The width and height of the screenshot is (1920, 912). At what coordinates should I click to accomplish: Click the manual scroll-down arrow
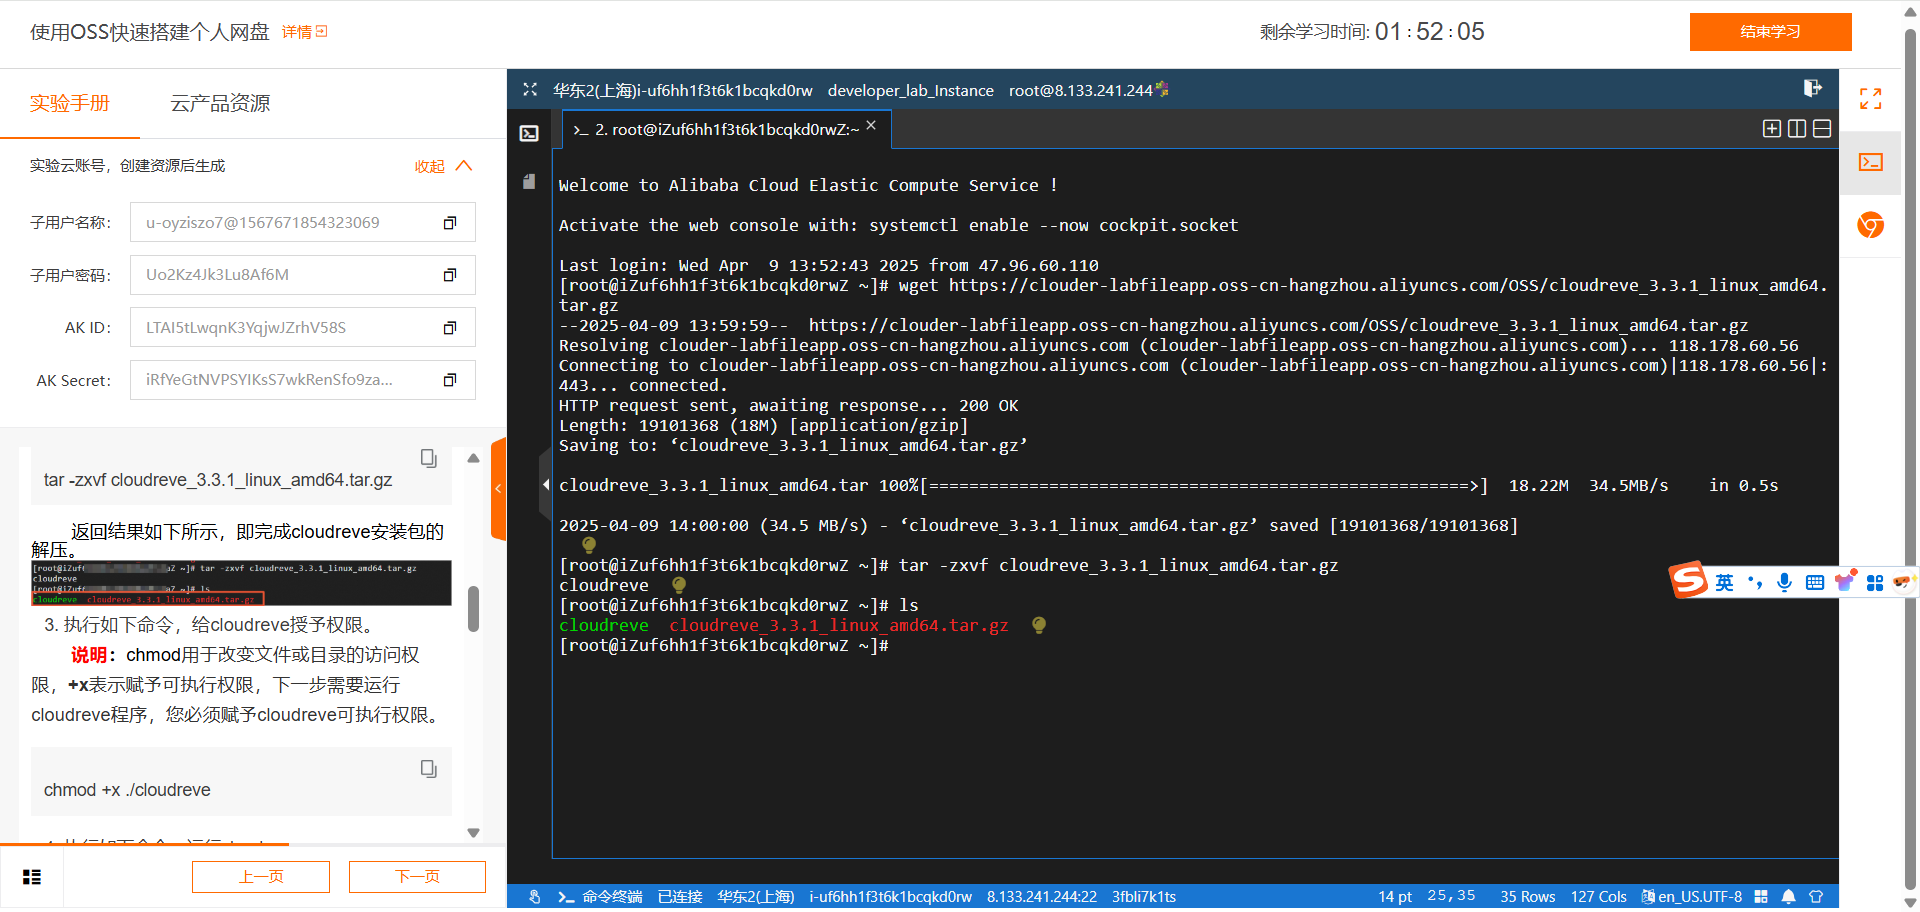474,833
